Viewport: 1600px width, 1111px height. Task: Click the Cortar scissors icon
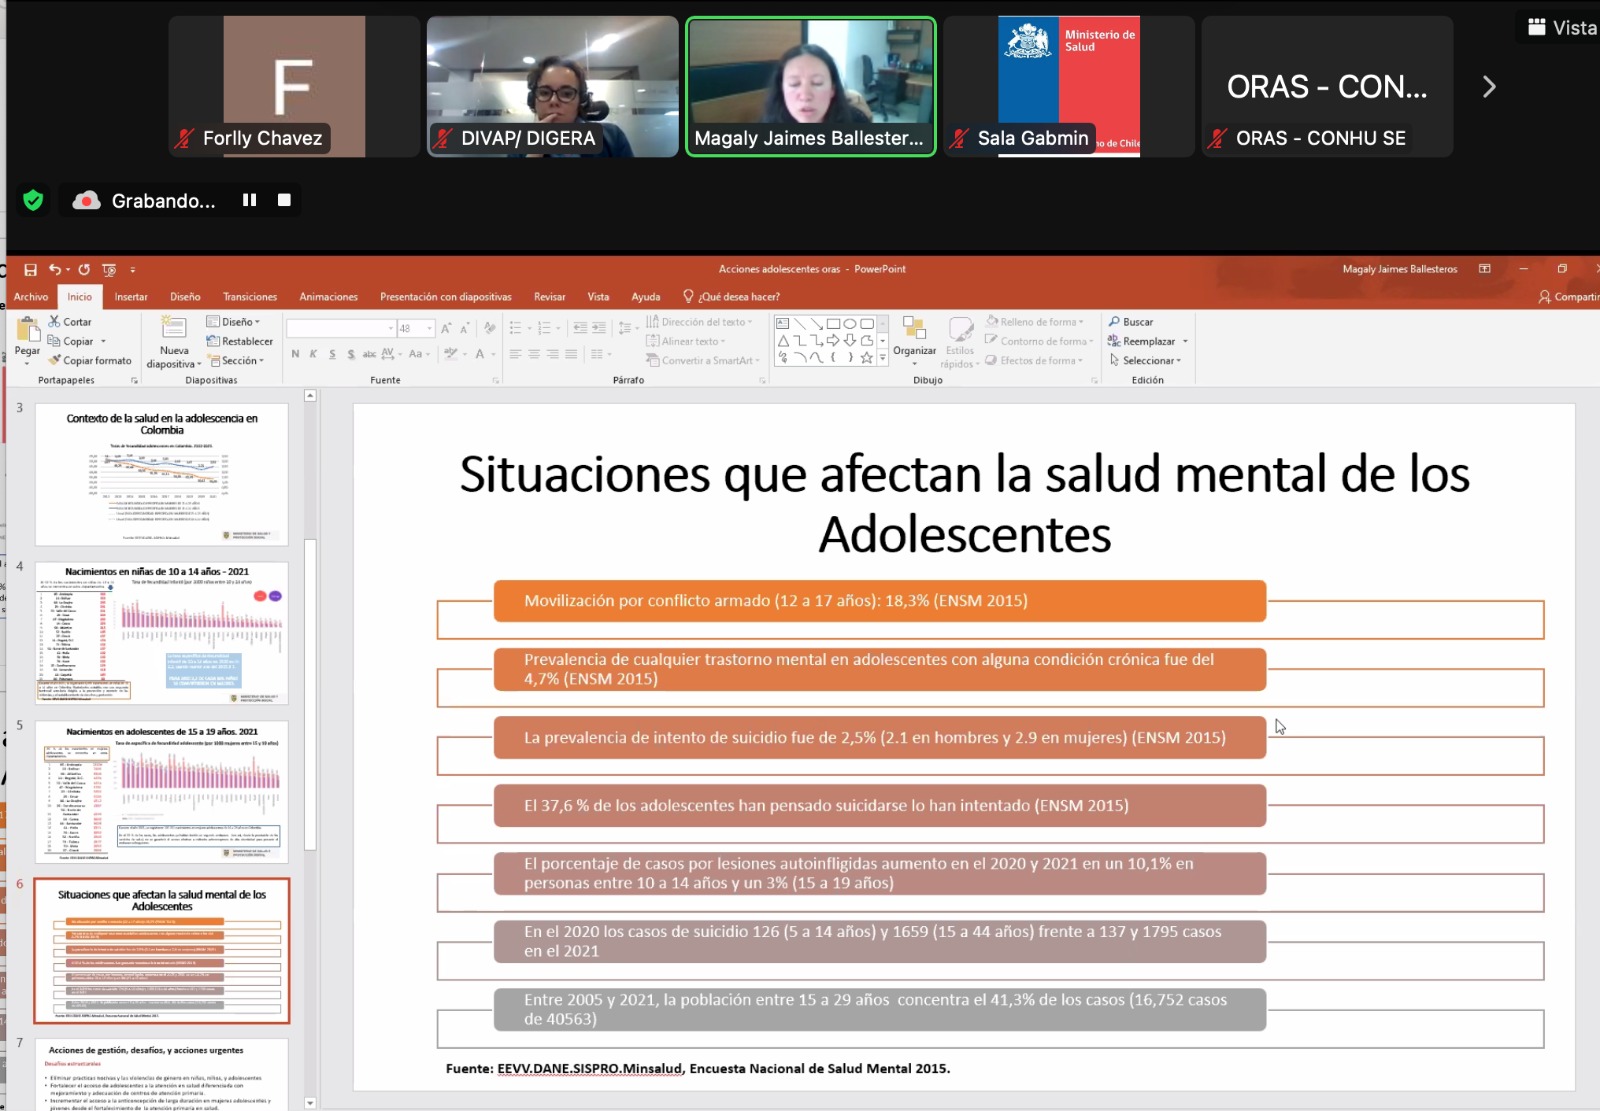coord(54,322)
